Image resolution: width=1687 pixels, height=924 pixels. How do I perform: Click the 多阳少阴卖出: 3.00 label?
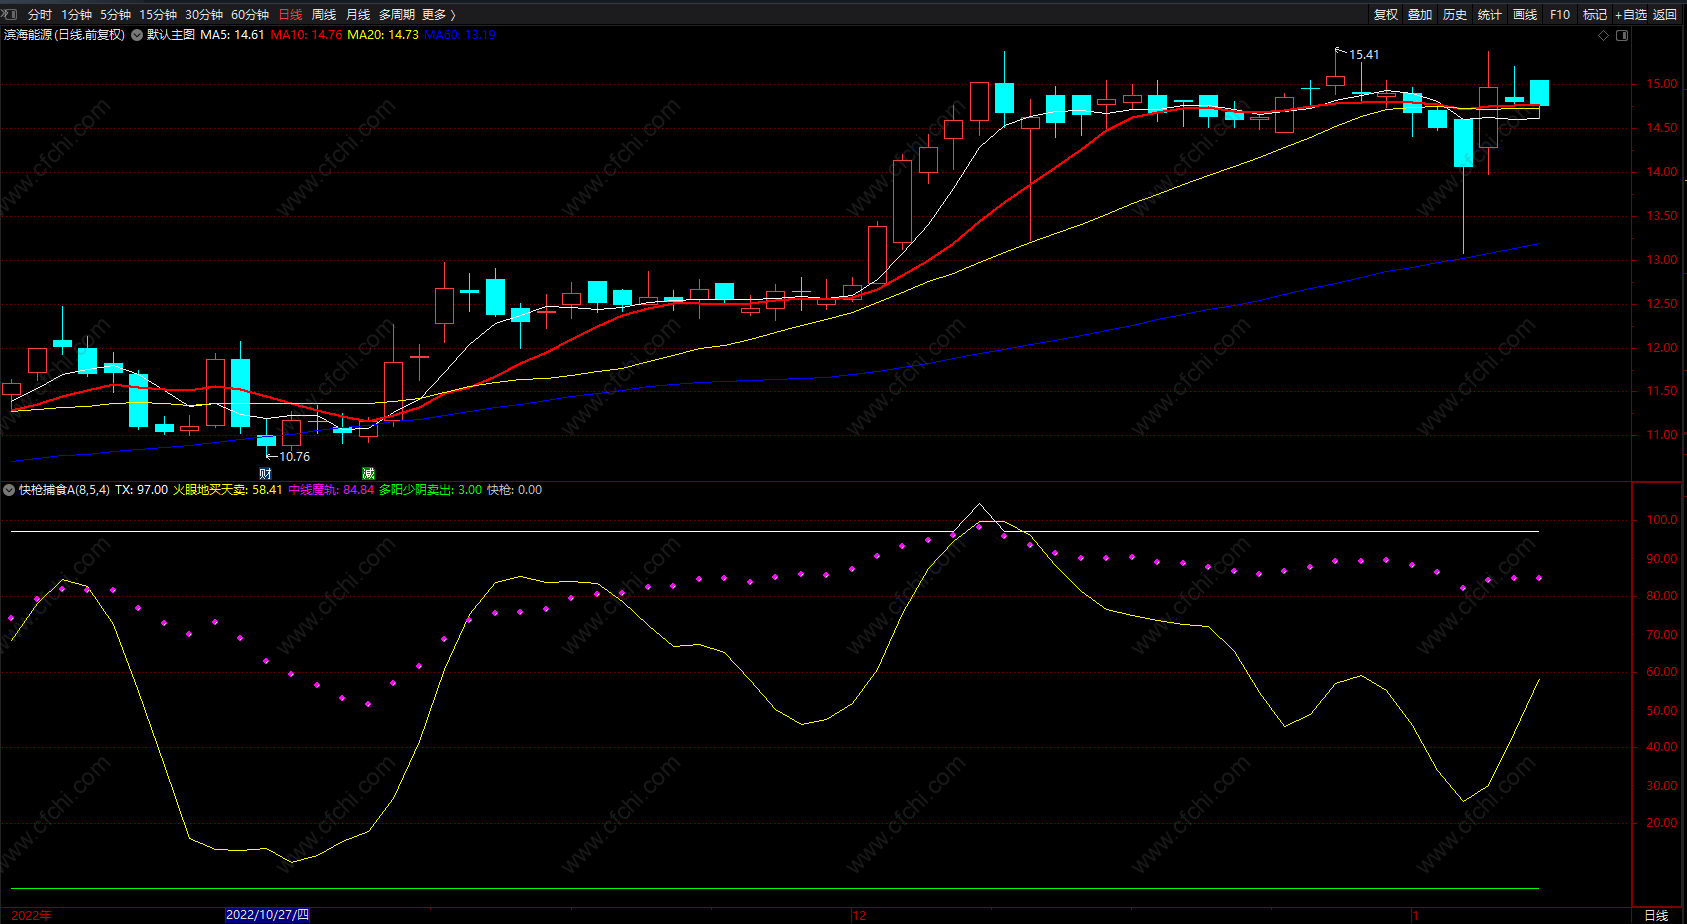[430, 490]
